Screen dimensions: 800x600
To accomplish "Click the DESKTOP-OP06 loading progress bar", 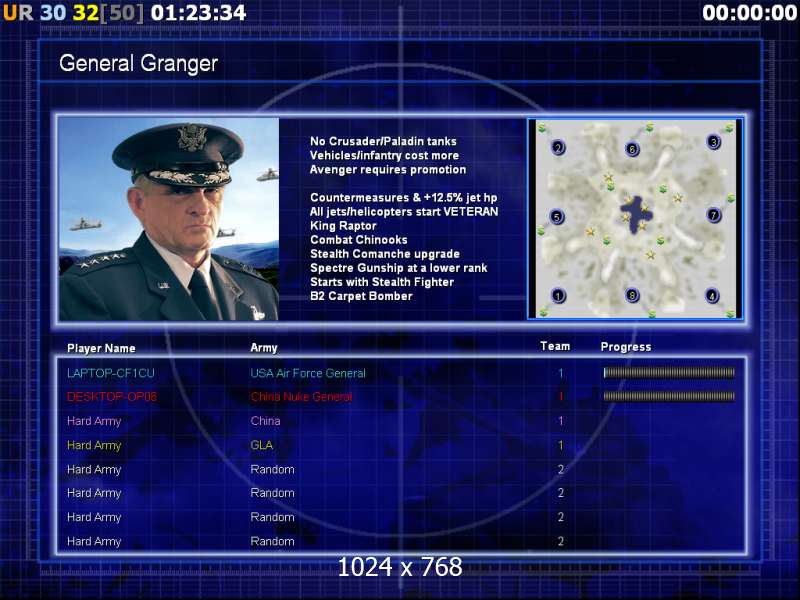I will [x=669, y=396].
